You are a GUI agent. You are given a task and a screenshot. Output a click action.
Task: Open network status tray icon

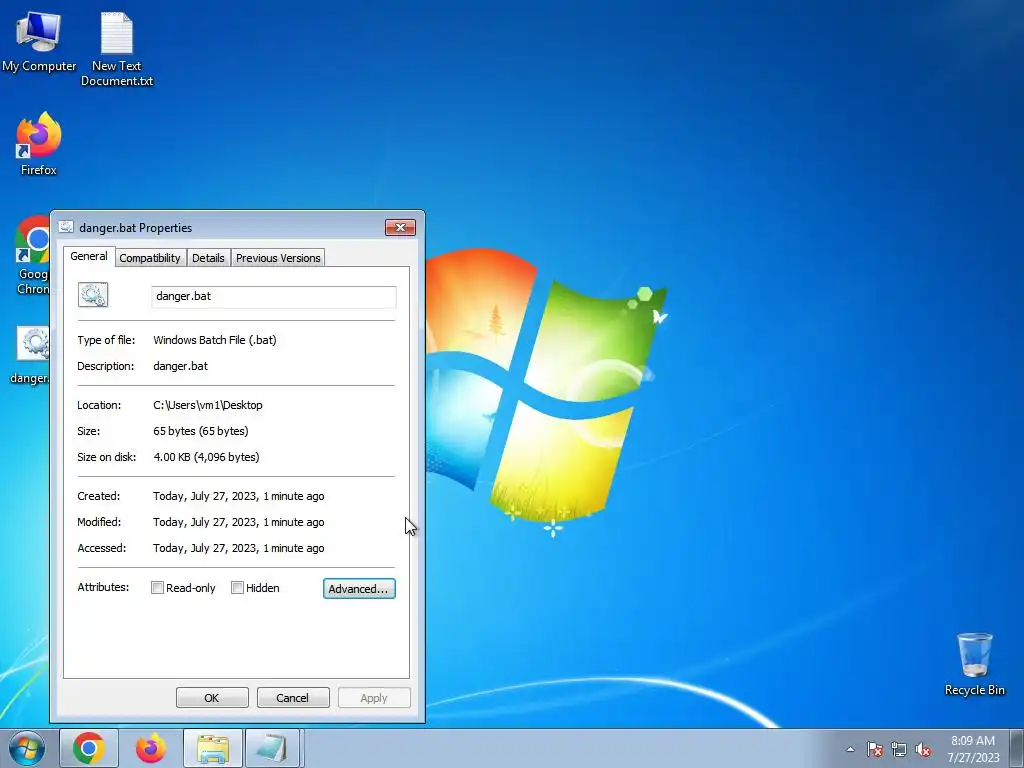899,749
